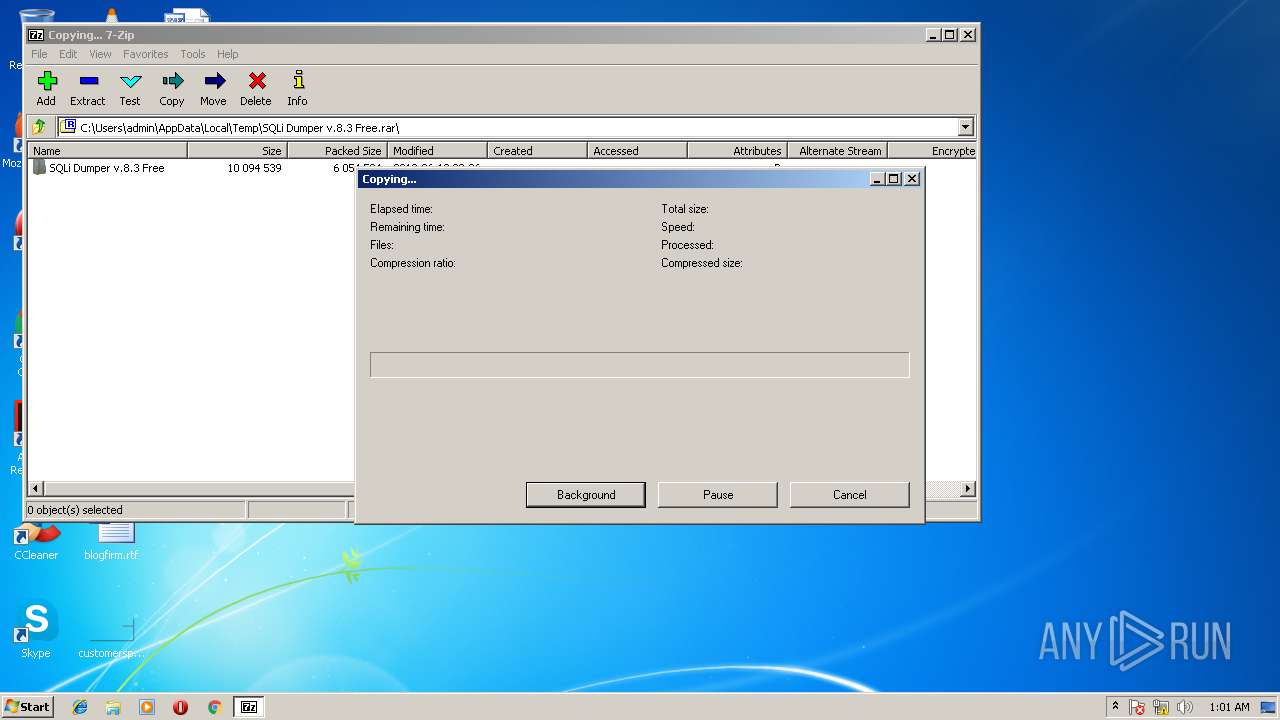The image size is (1280, 720).
Task: Click the Move toolbar icon
Action: pos(213,88)
